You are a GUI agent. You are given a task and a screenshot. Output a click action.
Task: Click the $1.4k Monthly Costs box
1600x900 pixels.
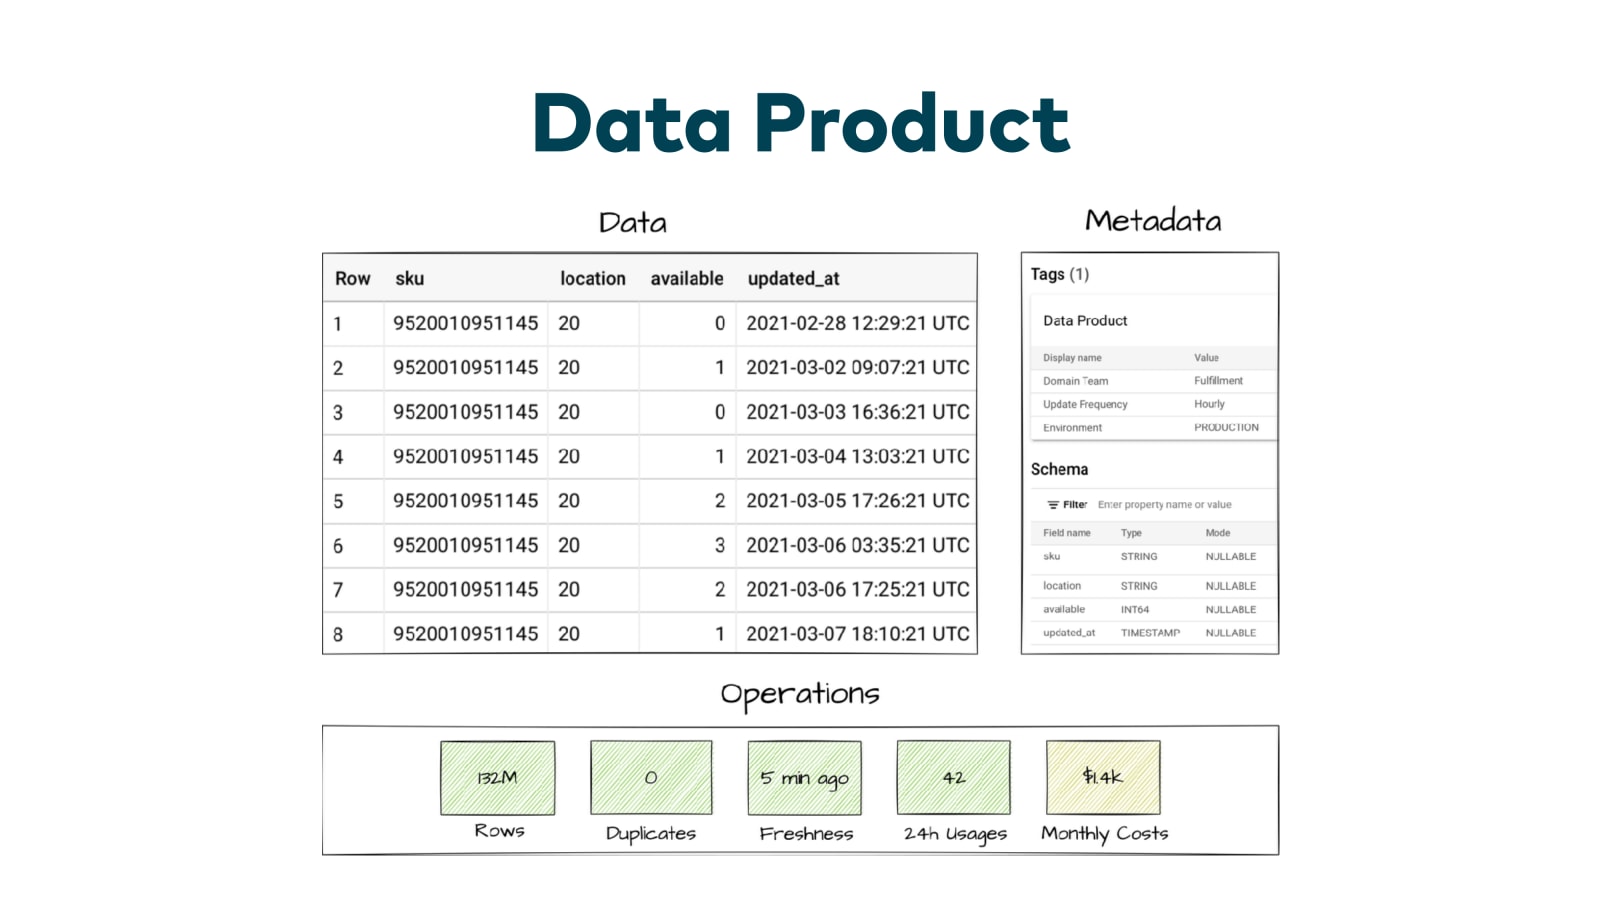click(x=1103, y=778)
